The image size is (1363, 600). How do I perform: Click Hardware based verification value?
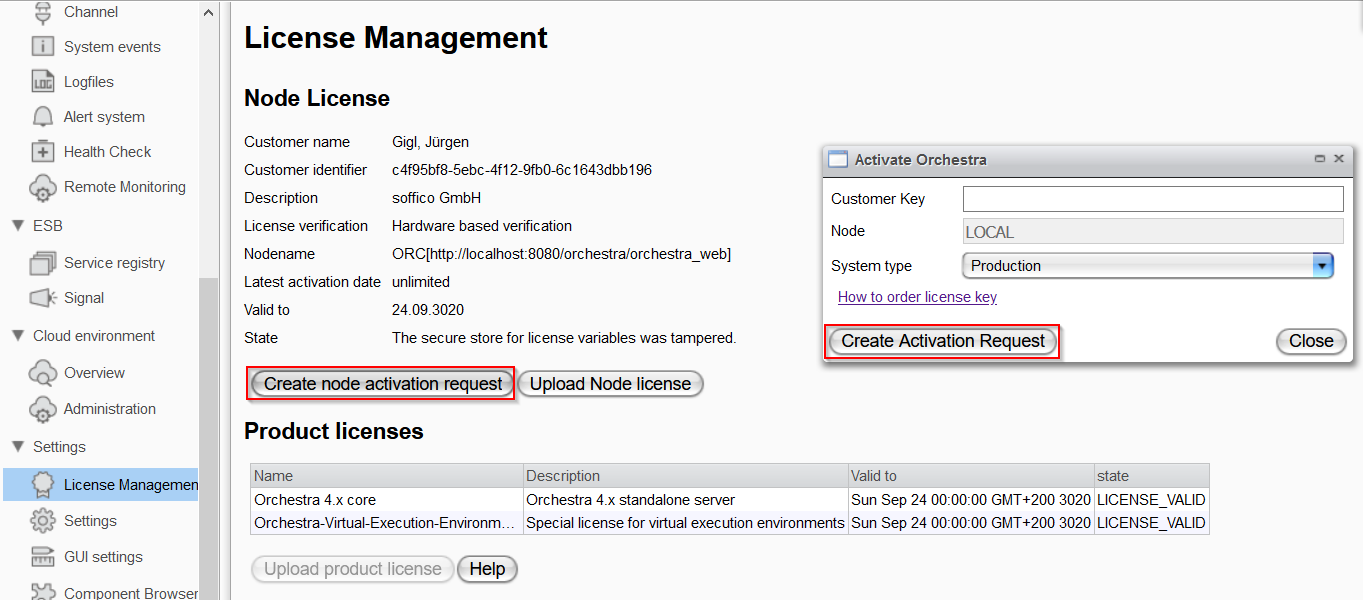482,226
